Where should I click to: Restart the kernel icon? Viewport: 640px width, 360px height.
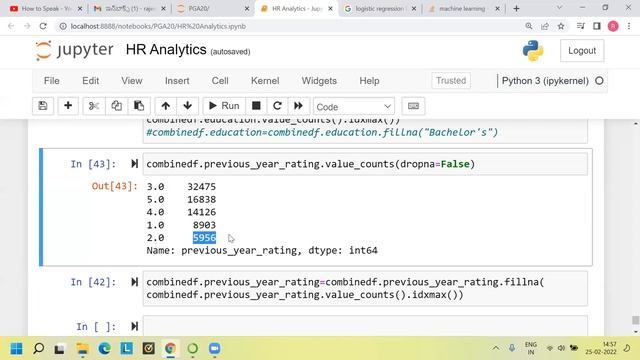[x=277, y=106]
